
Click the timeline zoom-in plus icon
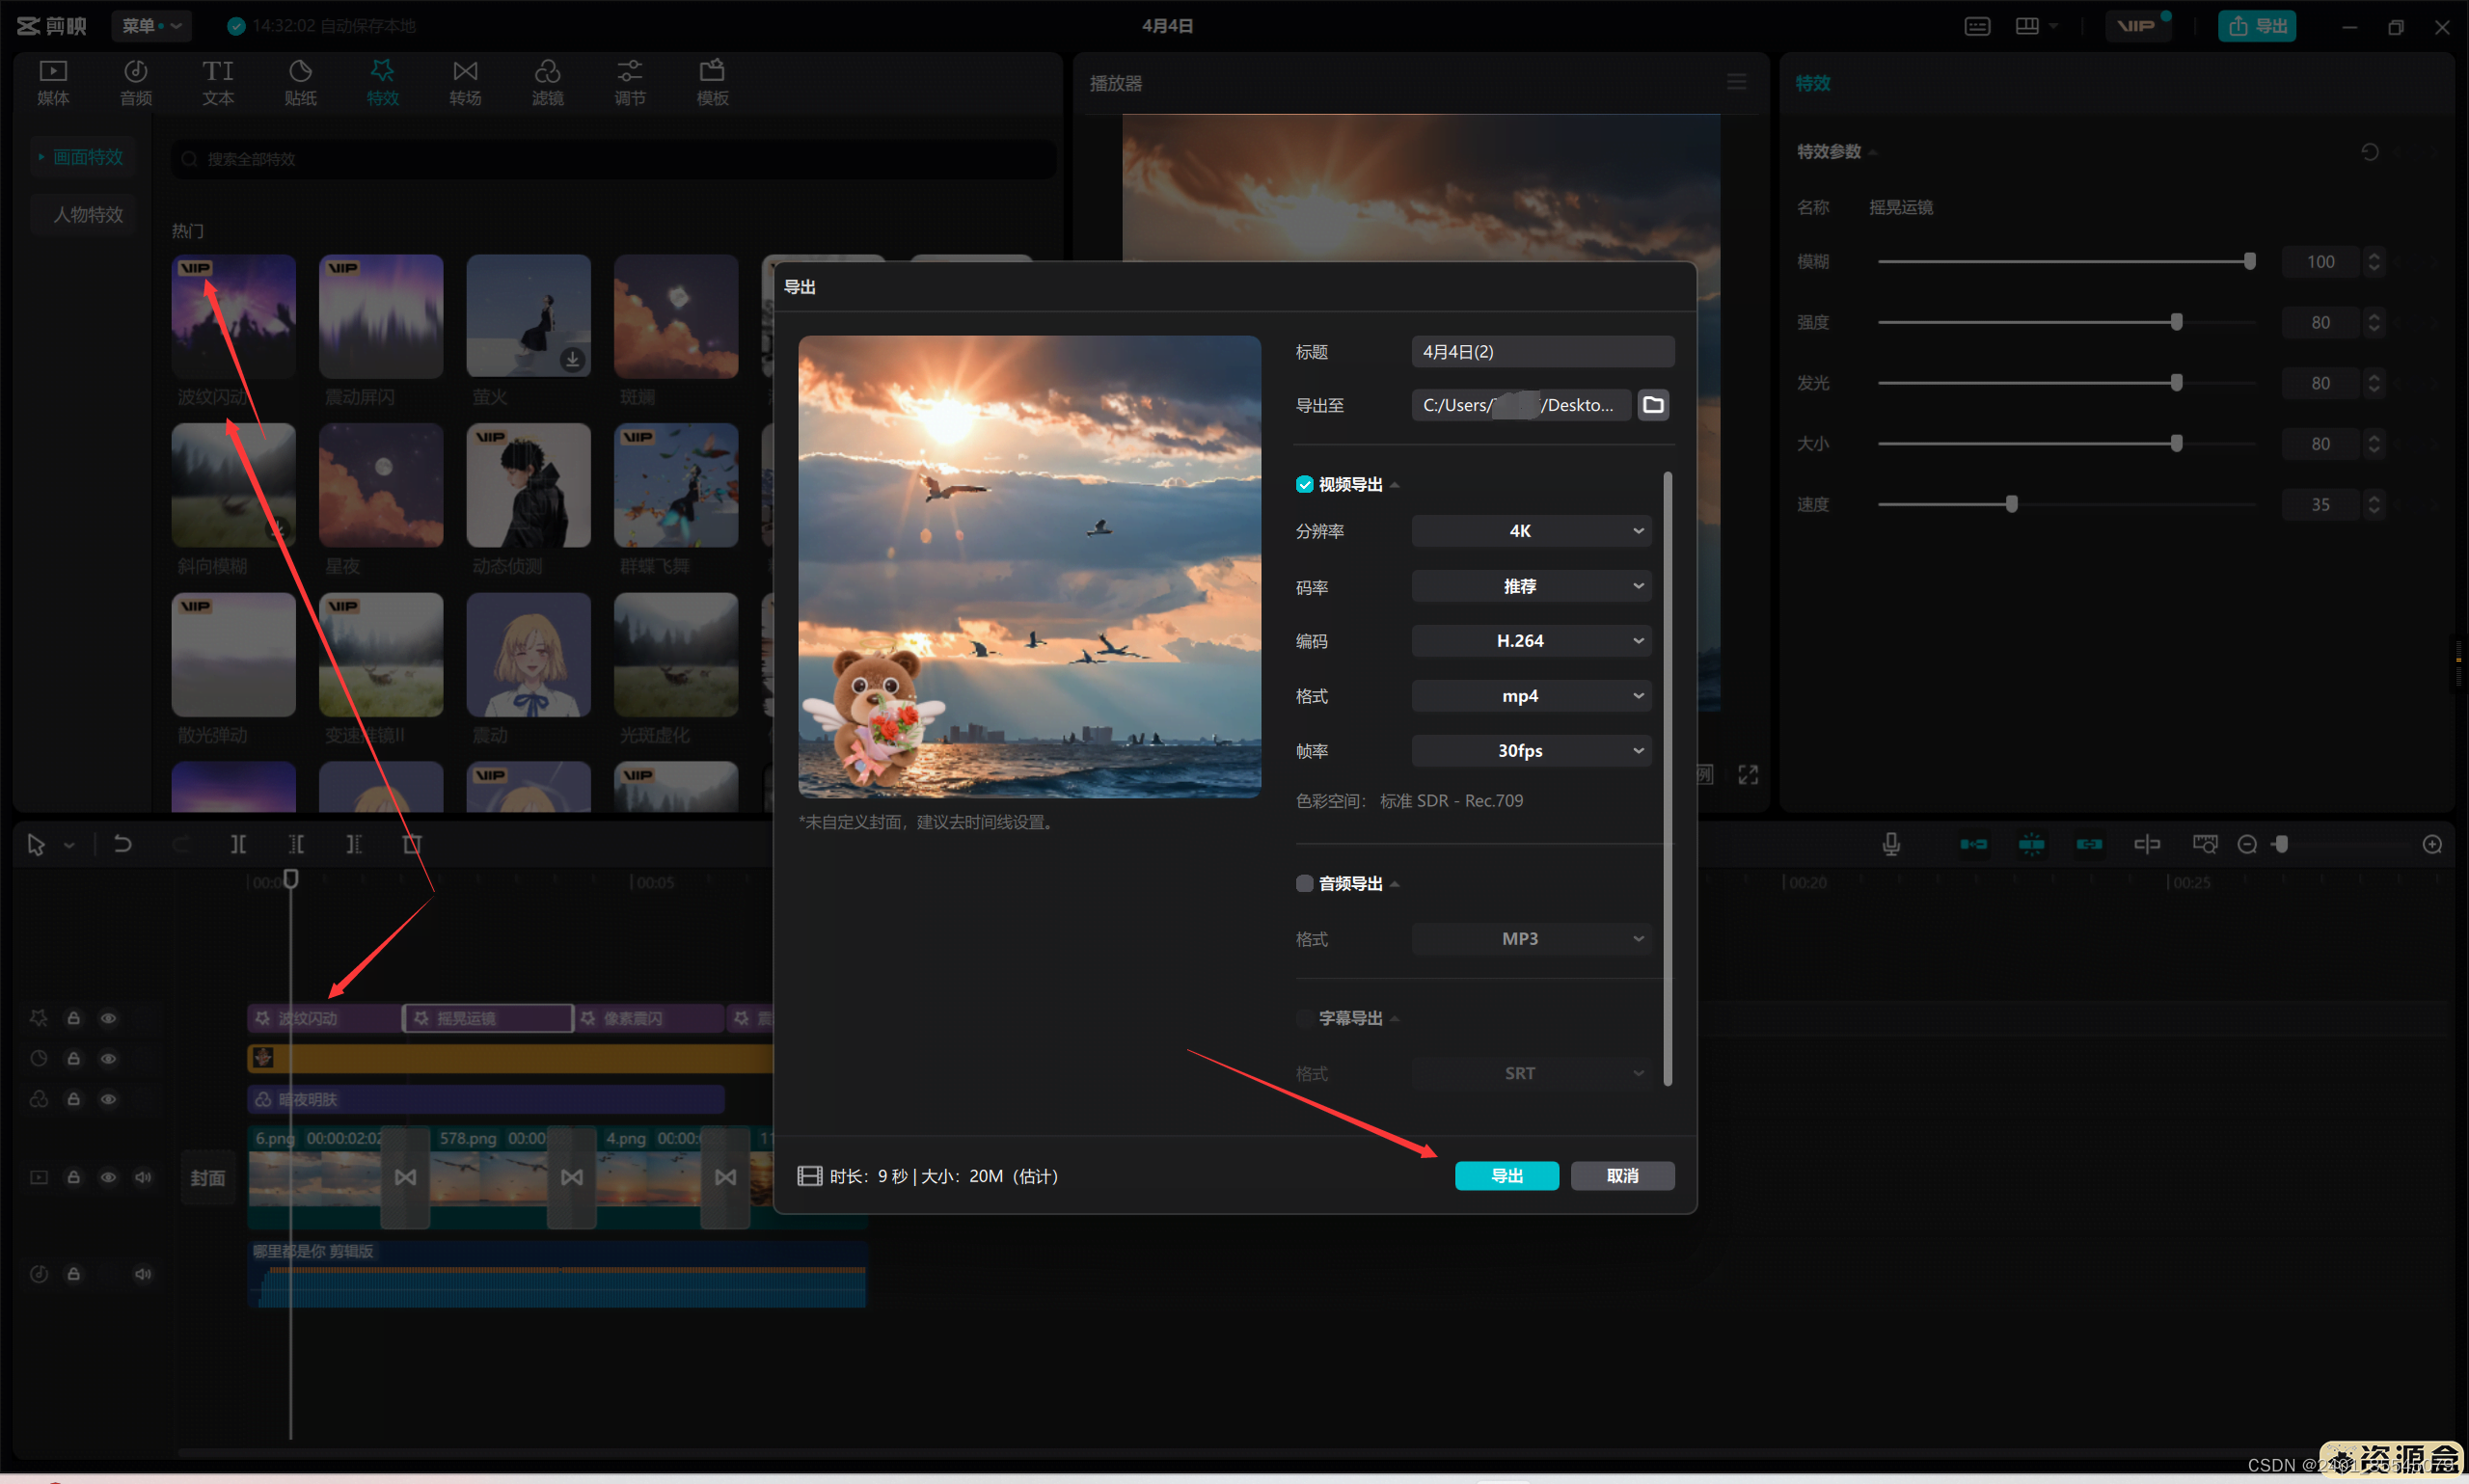click(2432, 844)
